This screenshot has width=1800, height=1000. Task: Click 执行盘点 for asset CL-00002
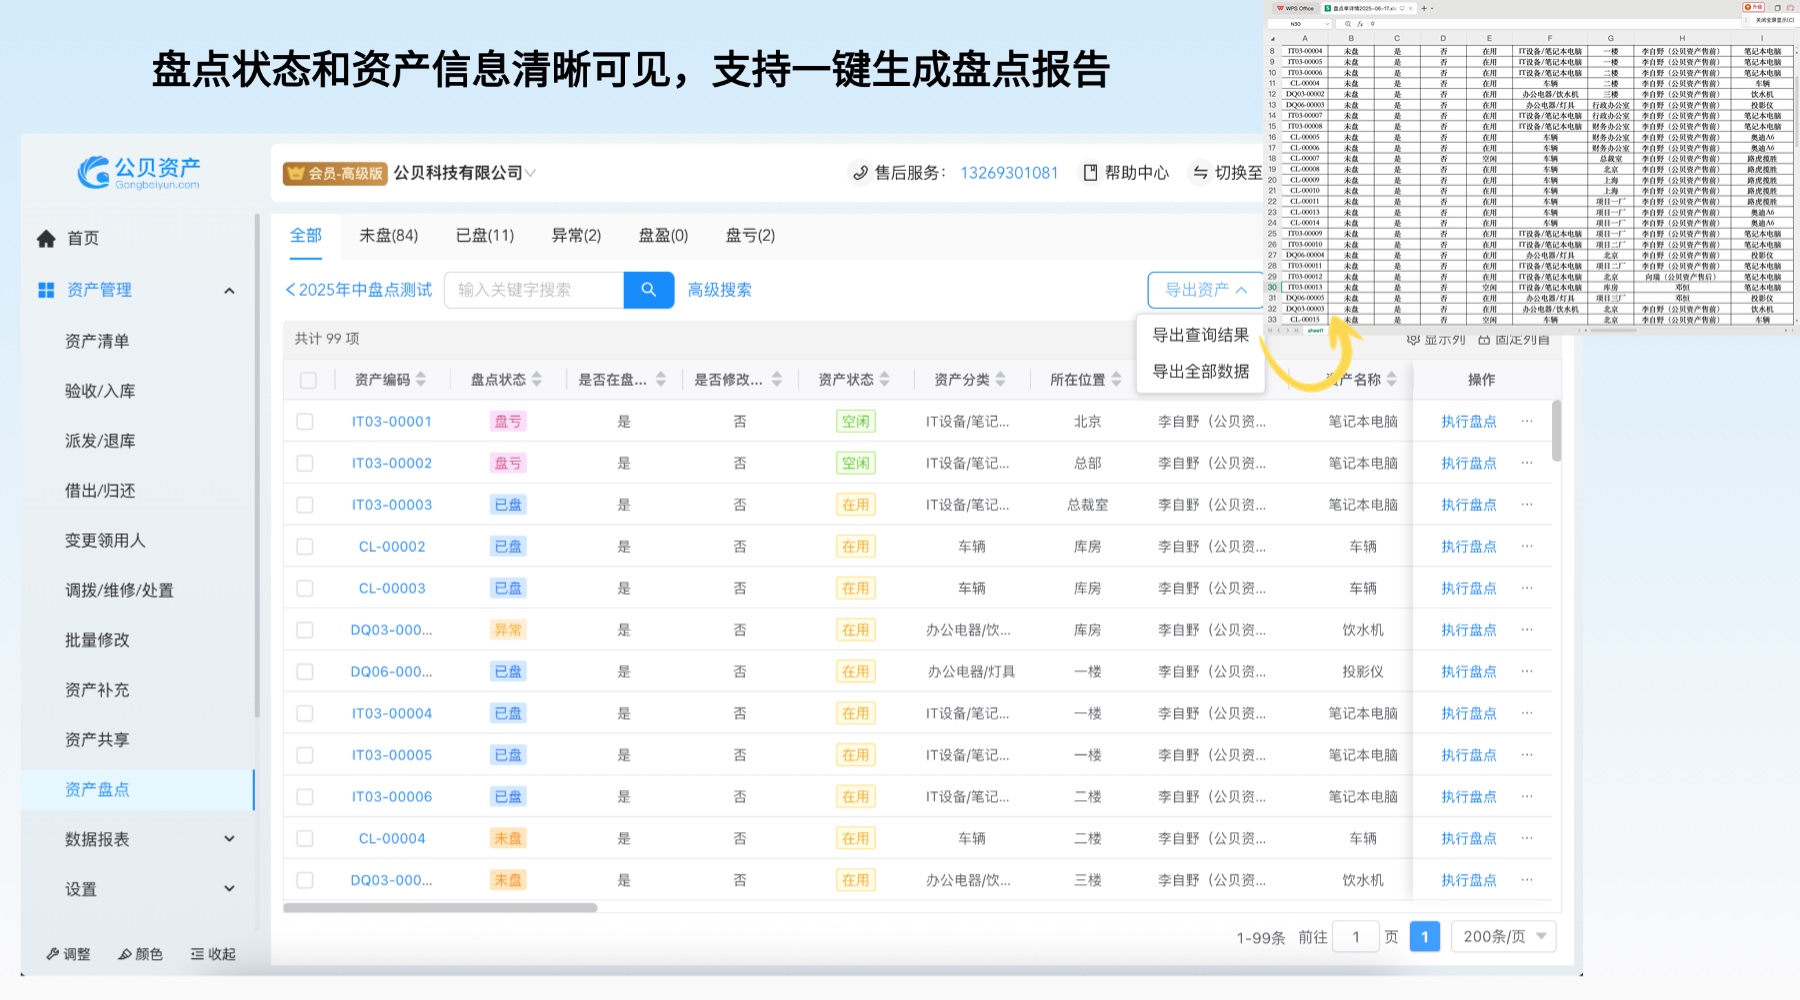(x=1468, y=547)
